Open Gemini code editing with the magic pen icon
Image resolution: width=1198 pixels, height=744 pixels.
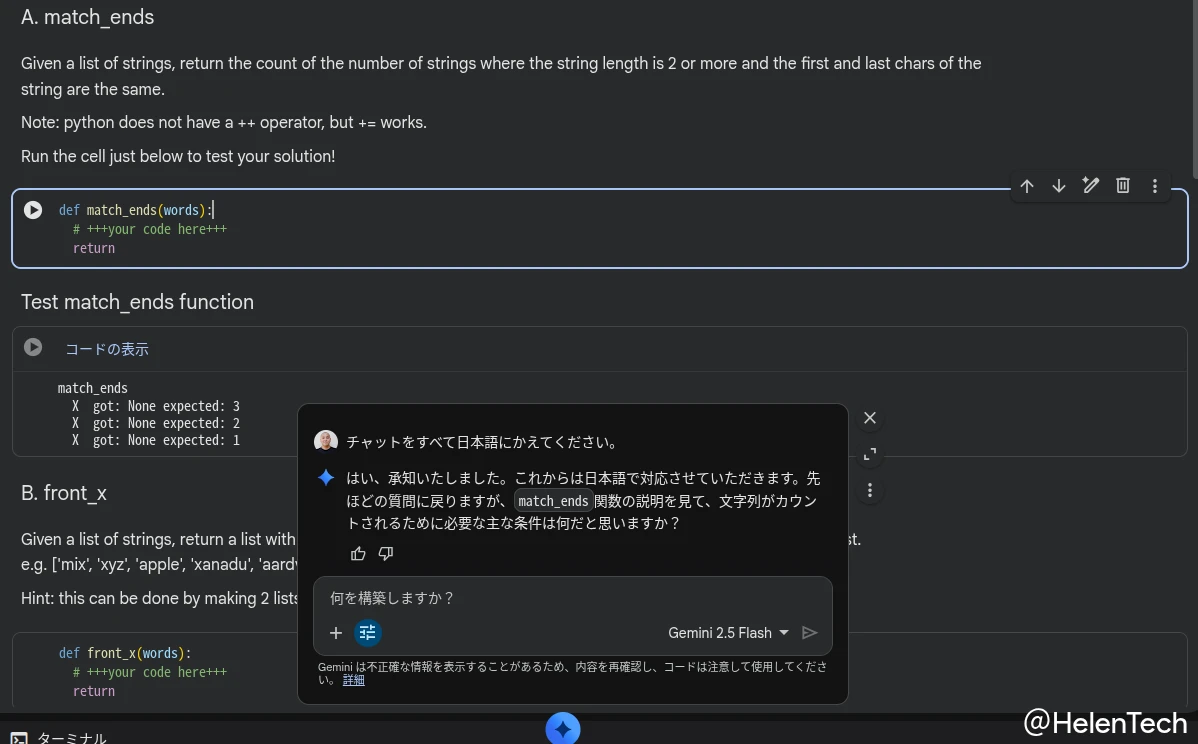tap(1091, 185)
